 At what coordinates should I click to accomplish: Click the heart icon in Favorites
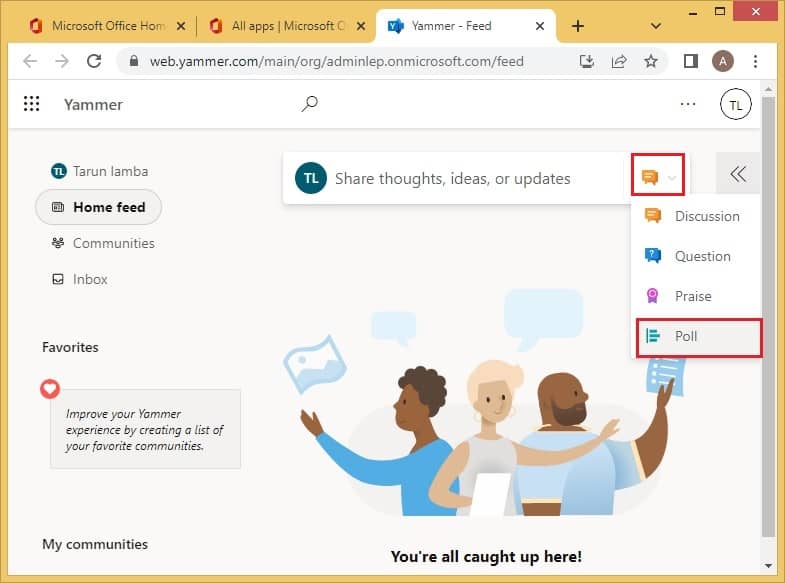[x=50, y=389]
